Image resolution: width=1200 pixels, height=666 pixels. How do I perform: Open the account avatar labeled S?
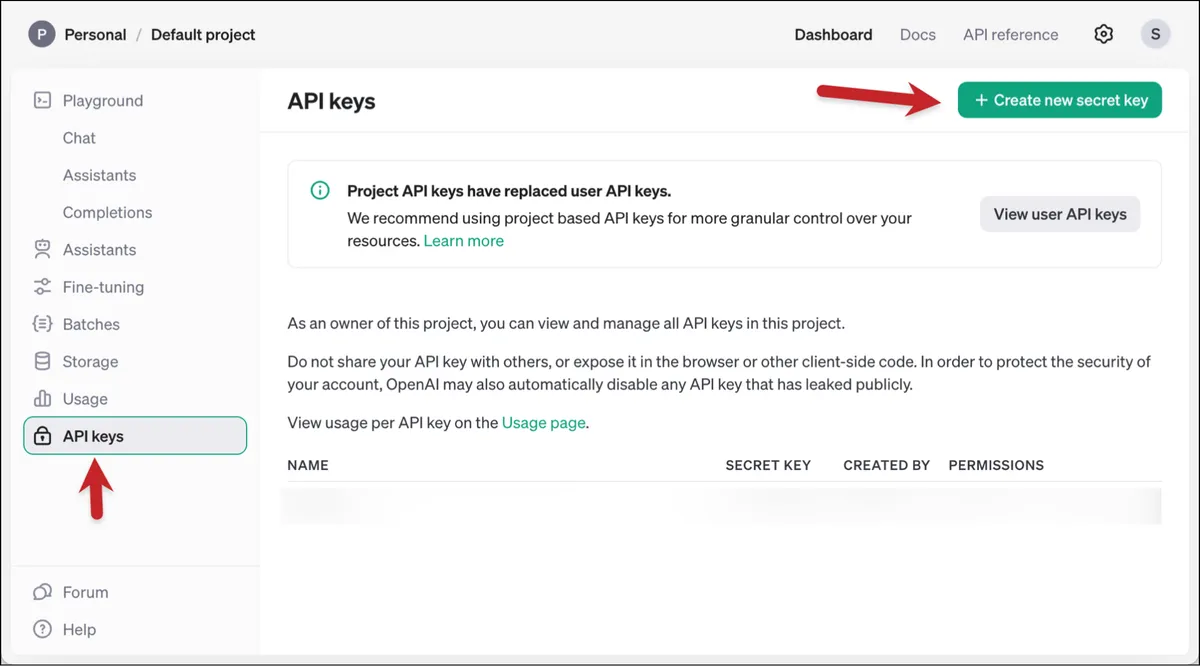click(1156, 34)
